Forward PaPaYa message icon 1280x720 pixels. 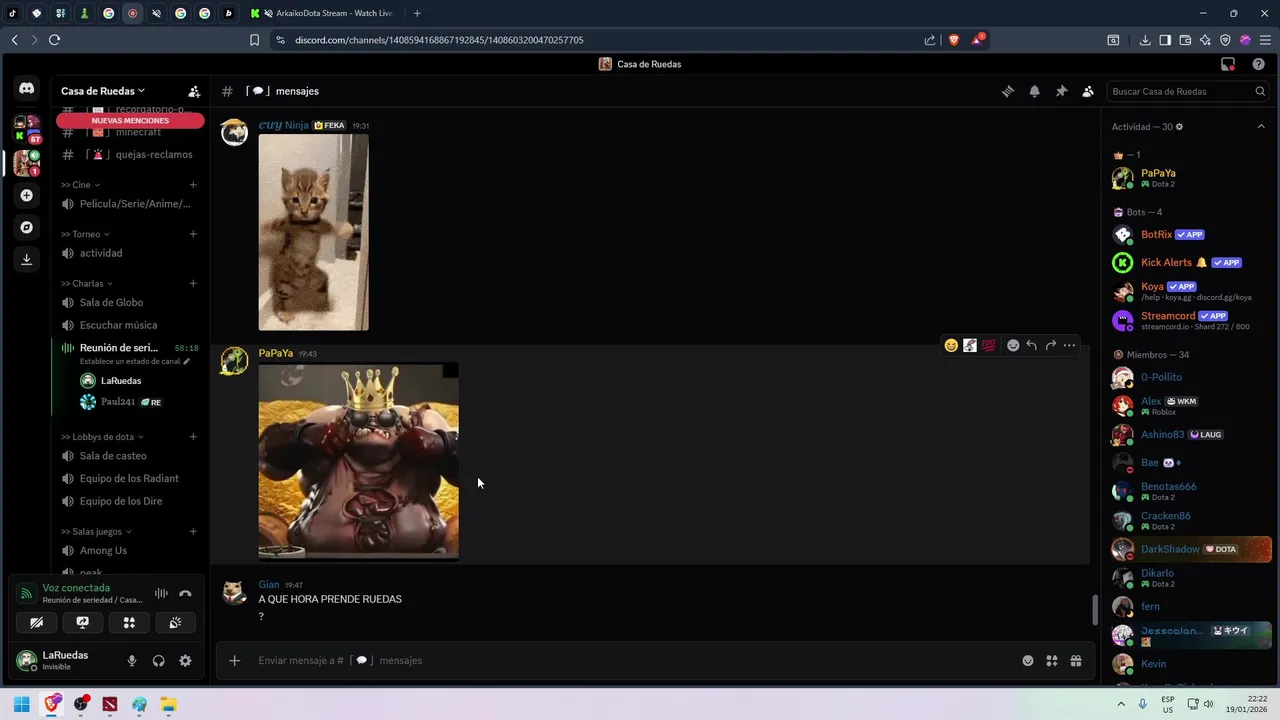pyautogui.click(x=1050, y=345)
